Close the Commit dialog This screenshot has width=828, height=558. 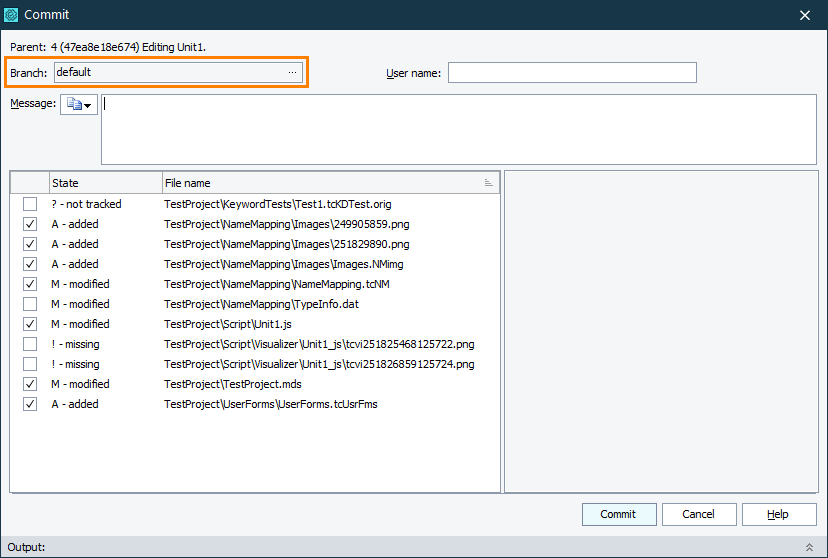click(x=805, y=15)
